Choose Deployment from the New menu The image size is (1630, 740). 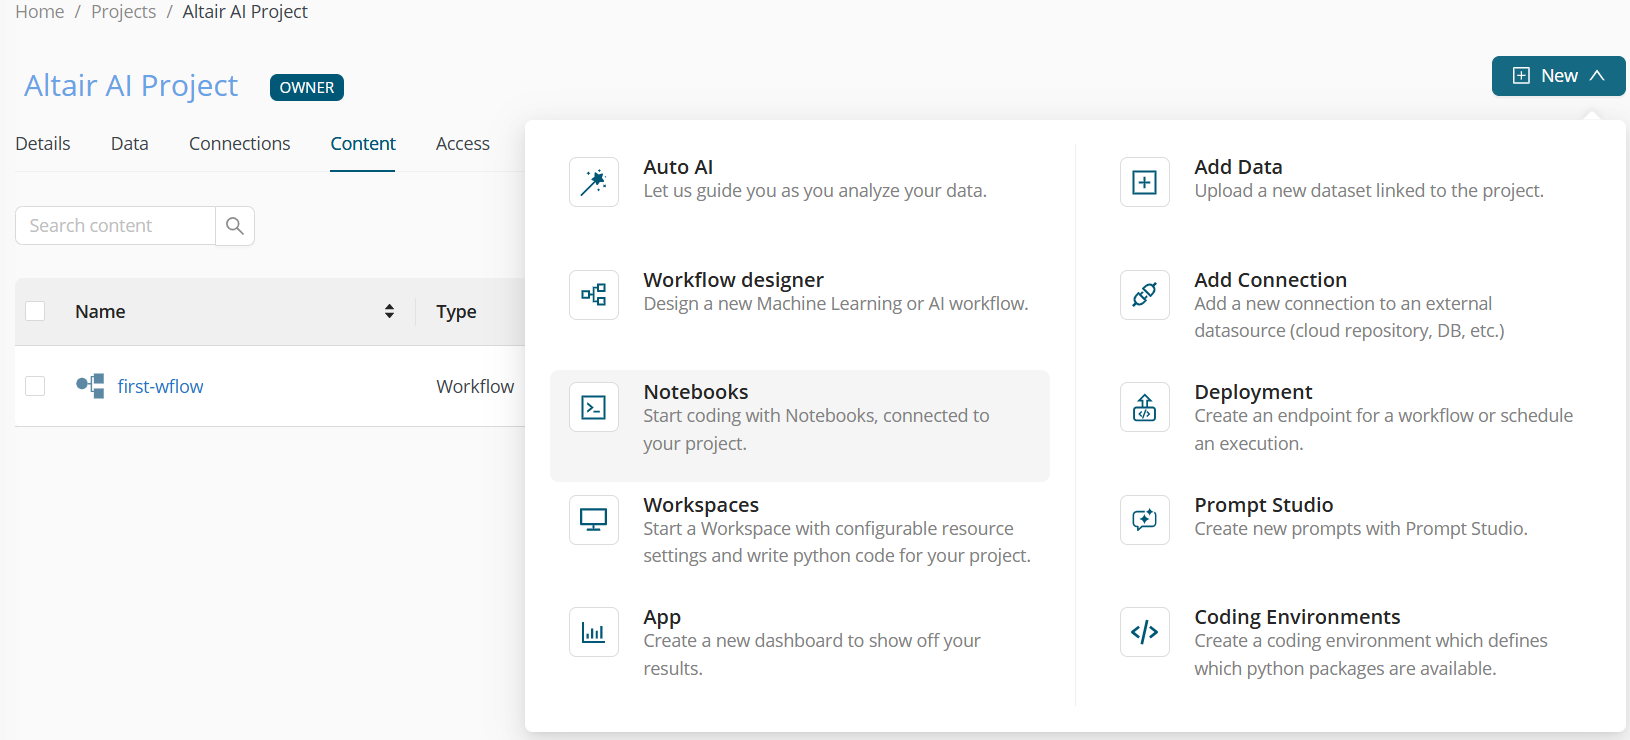click(x=1350, y=418)
